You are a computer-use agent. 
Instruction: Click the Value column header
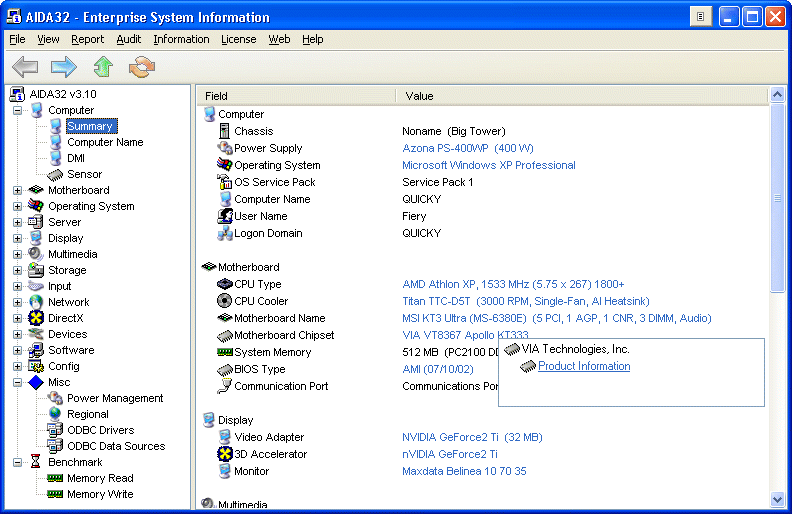click(582, 96)
